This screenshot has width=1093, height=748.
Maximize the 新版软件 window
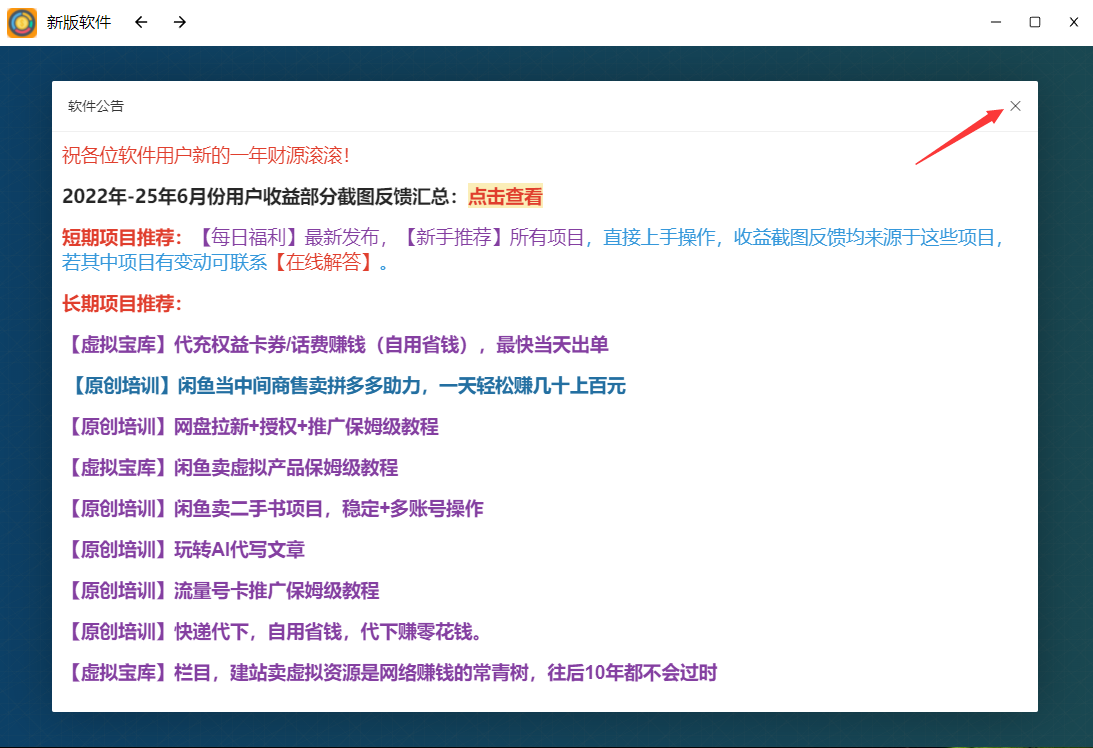(1034, 22)
